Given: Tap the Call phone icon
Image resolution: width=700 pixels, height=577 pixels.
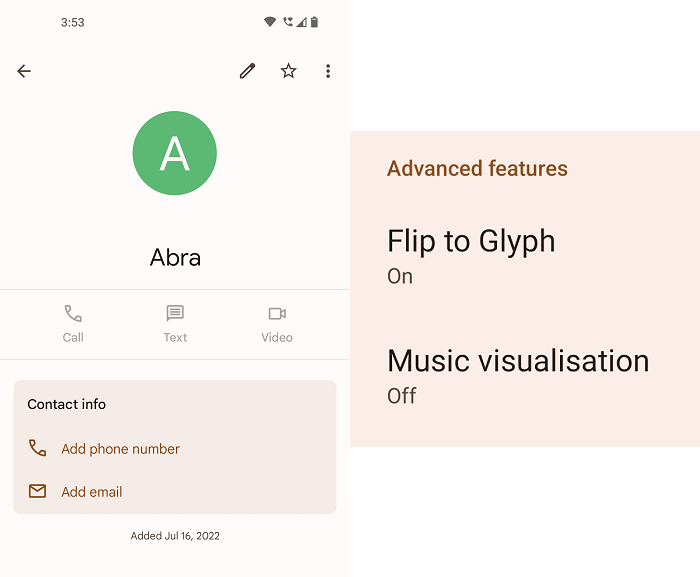Looking at the screenshot, I should tap(73, 314).
